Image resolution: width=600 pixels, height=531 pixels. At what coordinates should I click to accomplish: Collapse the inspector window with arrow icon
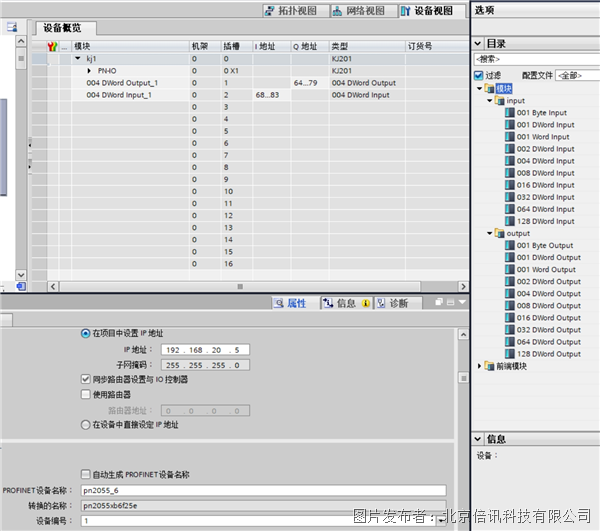tap(462, 302)
